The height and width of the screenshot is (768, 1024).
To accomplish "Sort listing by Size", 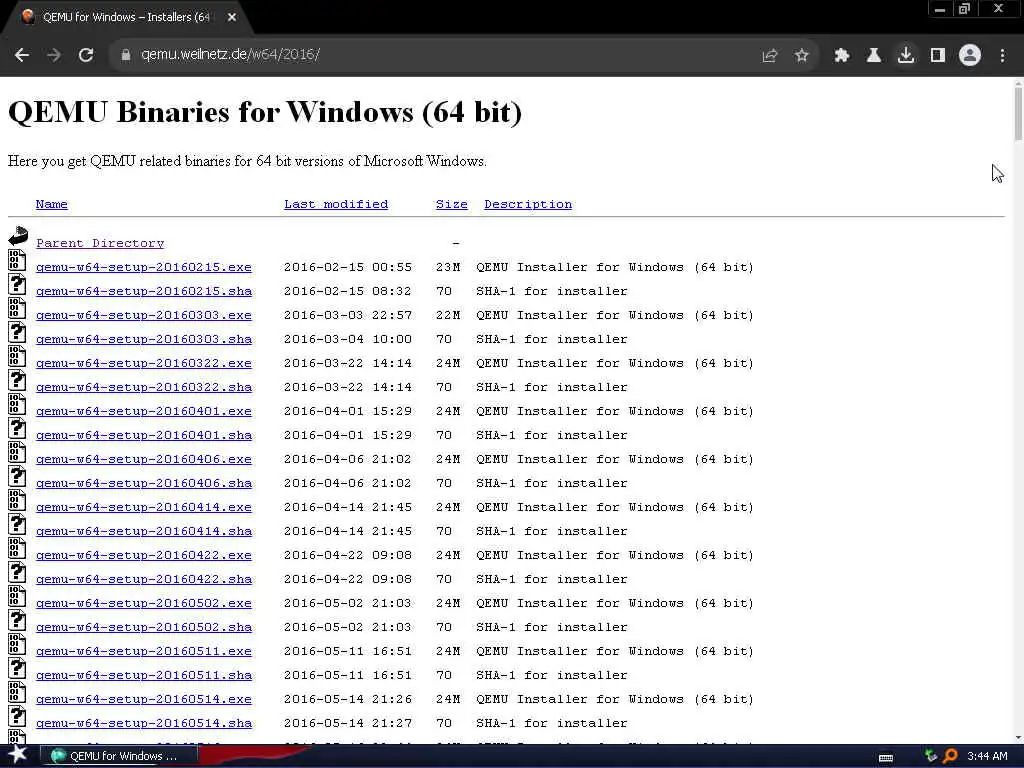I will (451, 204).
